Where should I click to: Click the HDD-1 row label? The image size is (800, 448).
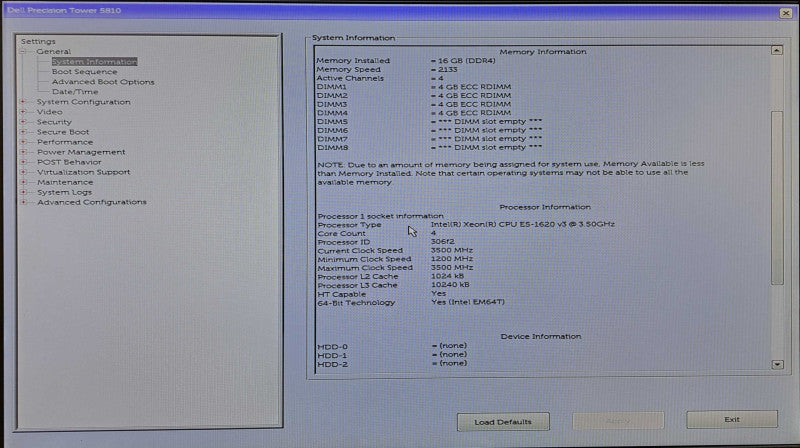pyautogui.click(x=333, y=355)
